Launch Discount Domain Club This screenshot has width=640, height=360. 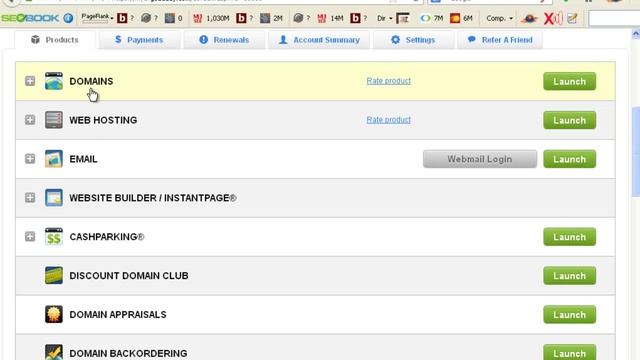click(569, 276)
